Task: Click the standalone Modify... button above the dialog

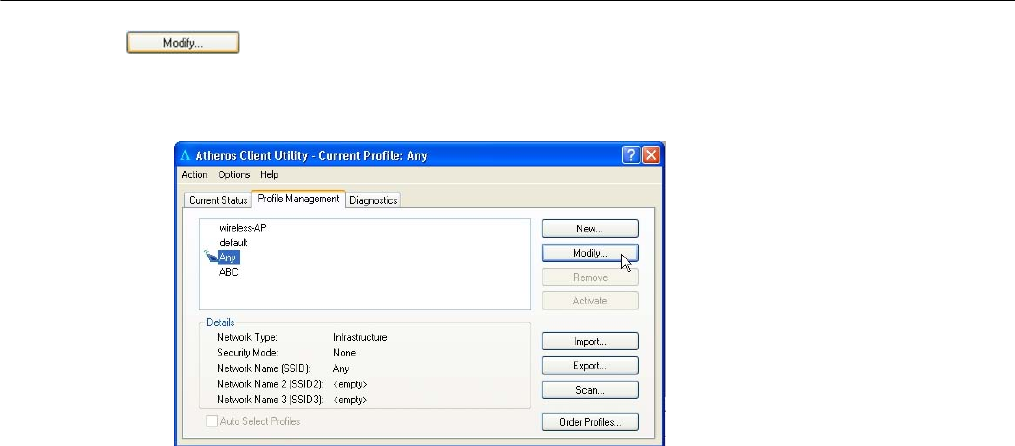Action: tap(183, 43)
